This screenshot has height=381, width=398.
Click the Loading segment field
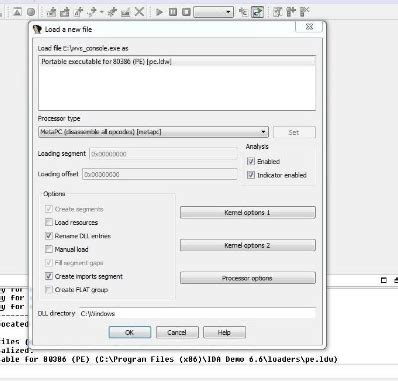point(163,154)
